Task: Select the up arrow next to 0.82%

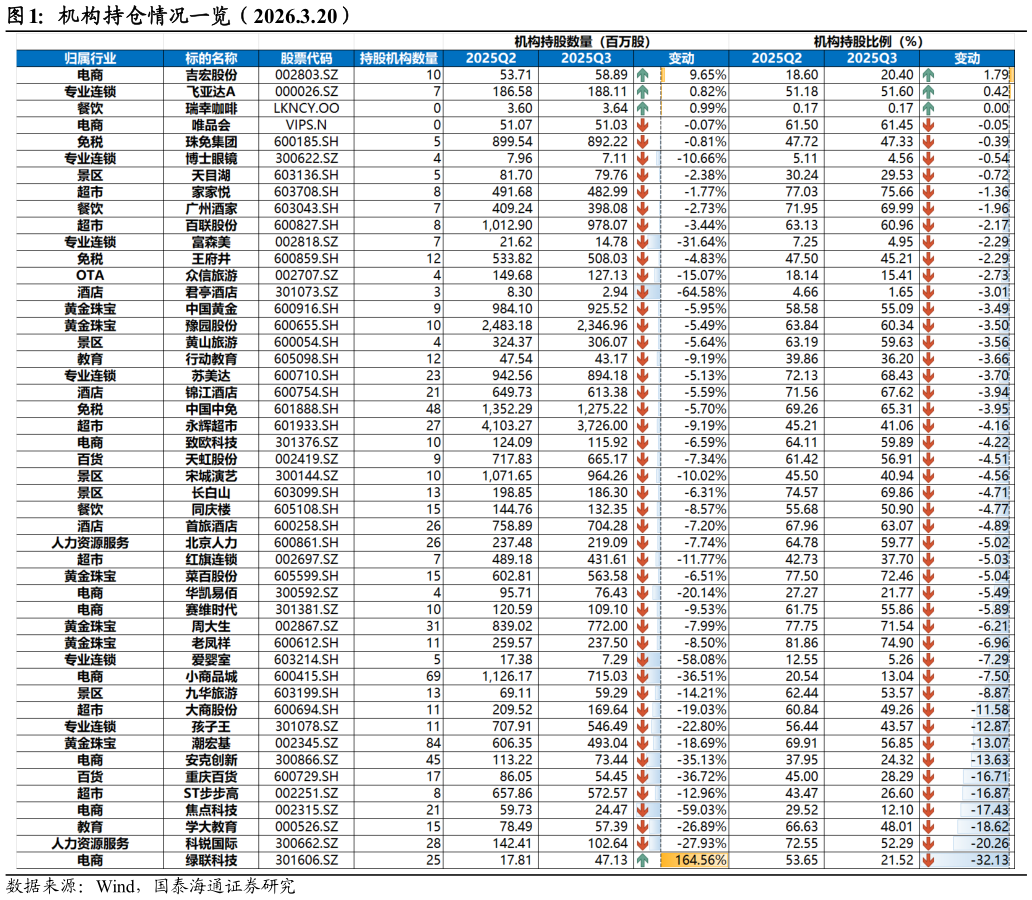Action: click(642, 92)
